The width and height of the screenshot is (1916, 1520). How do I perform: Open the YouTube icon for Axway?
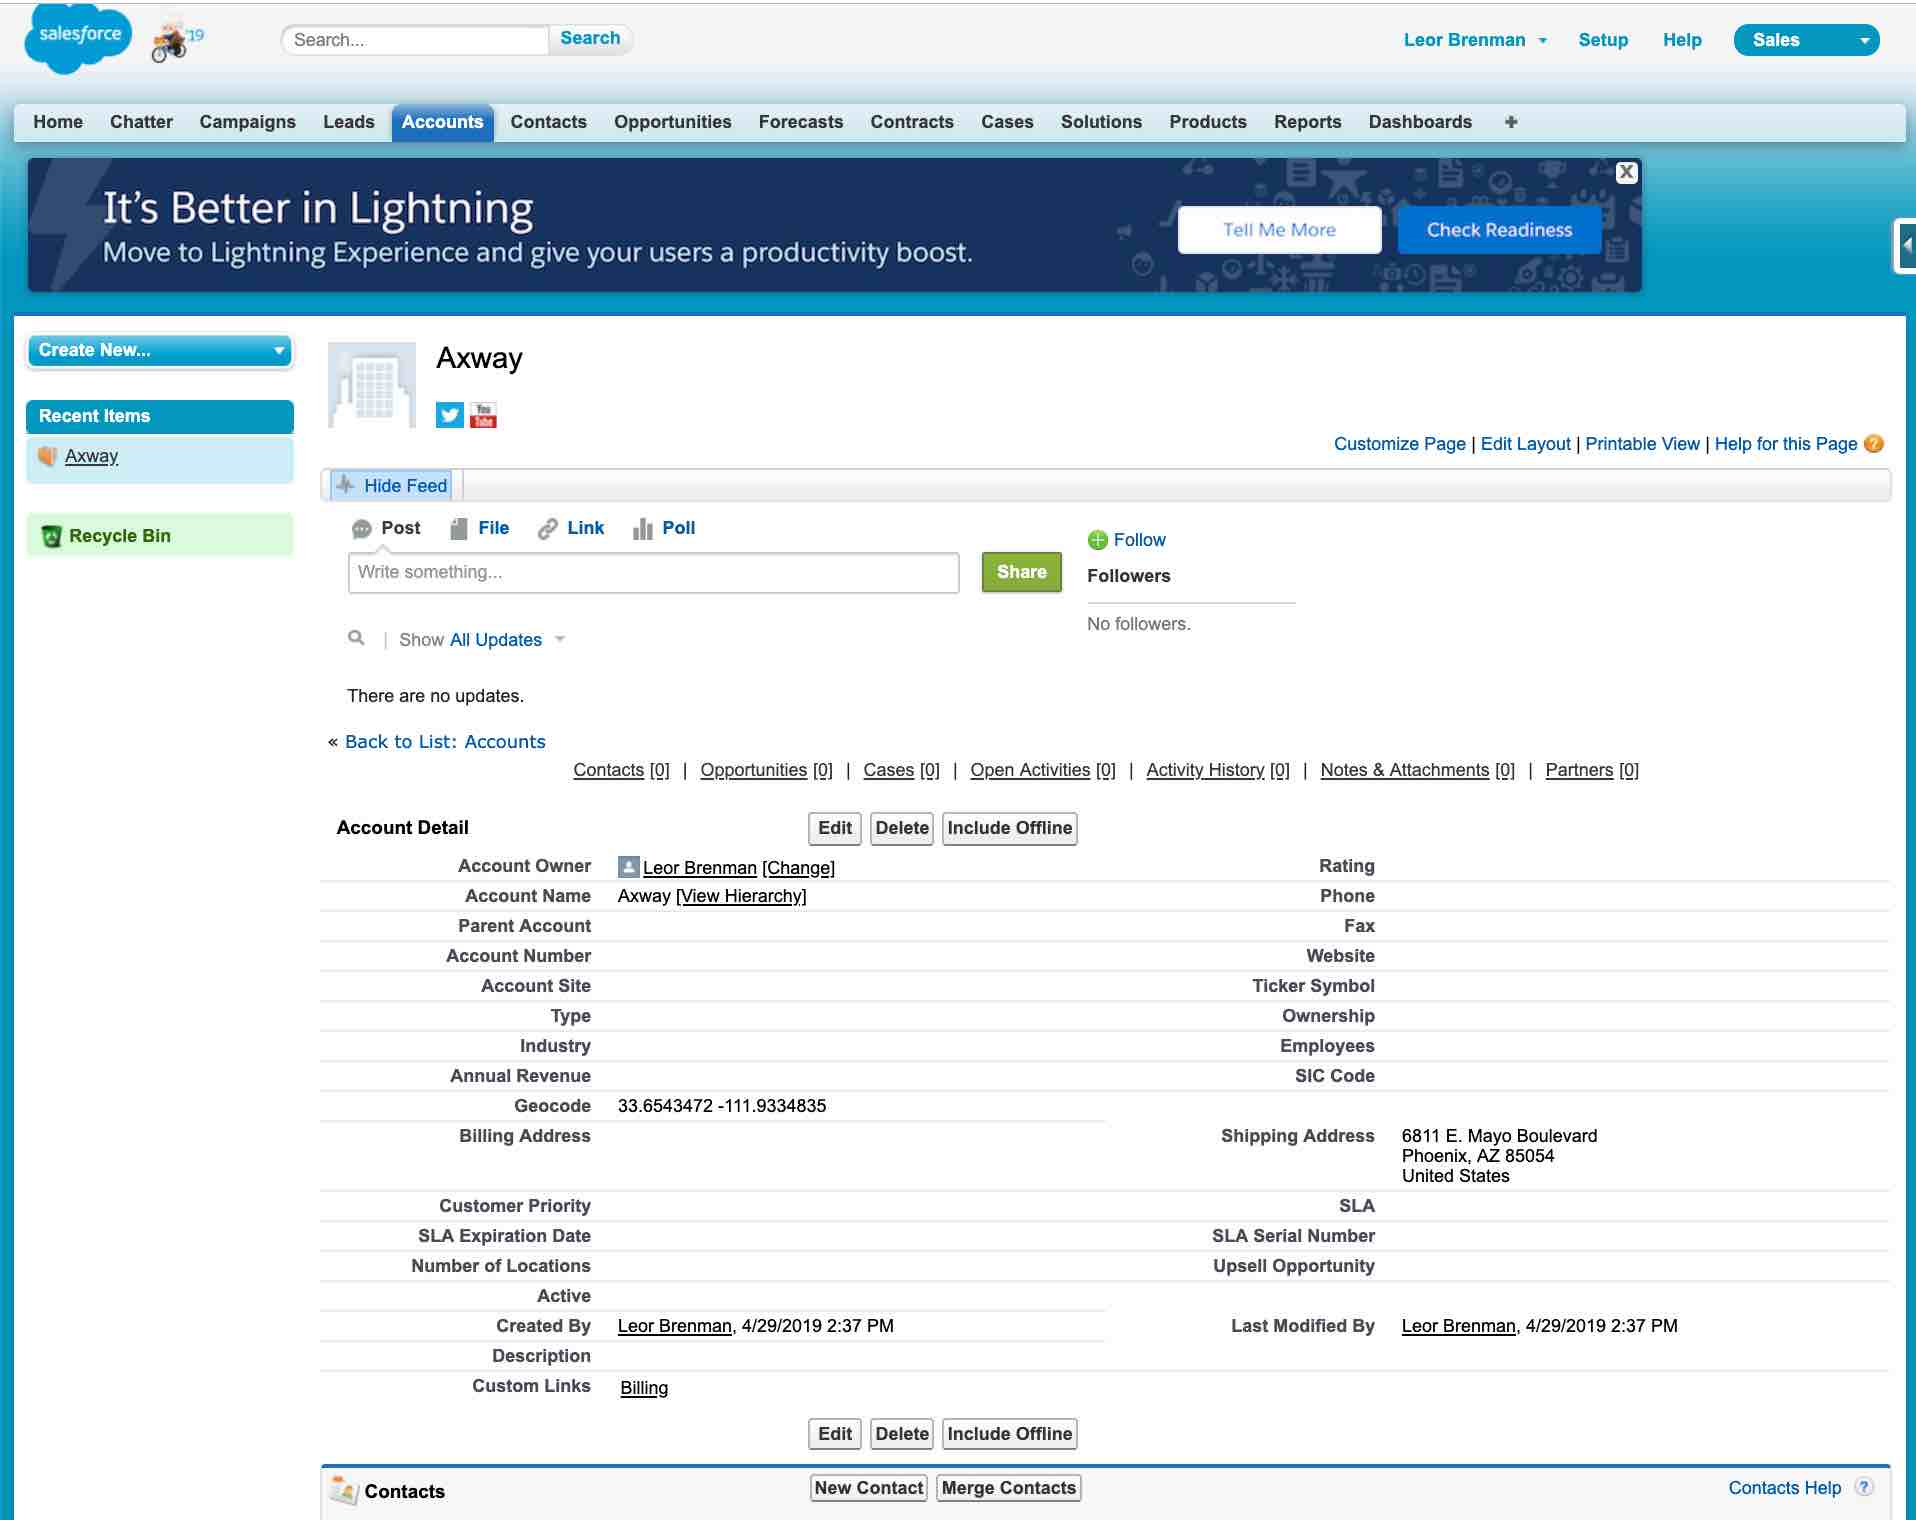point(483,415)
